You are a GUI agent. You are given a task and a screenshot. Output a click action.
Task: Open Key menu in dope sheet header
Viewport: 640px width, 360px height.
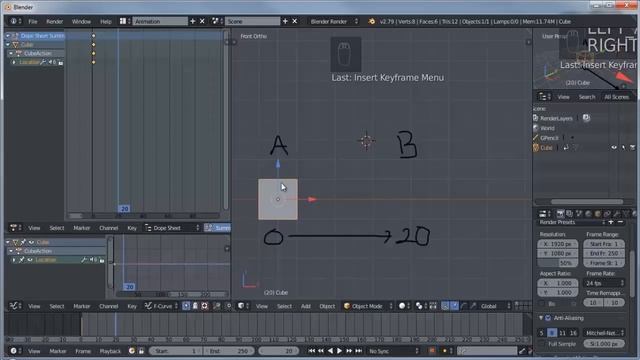(x=132, y=228)
